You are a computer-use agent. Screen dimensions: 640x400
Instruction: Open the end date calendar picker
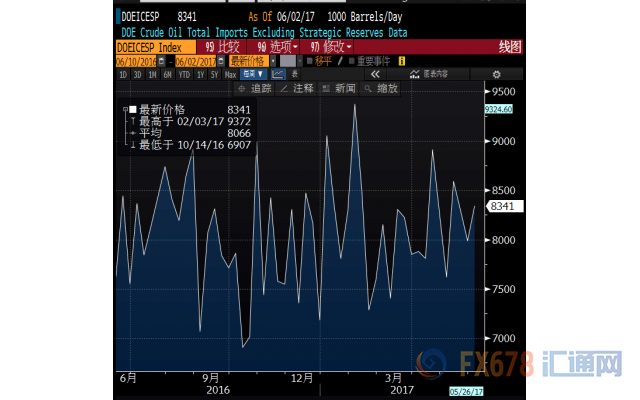[x=221, y=61]
